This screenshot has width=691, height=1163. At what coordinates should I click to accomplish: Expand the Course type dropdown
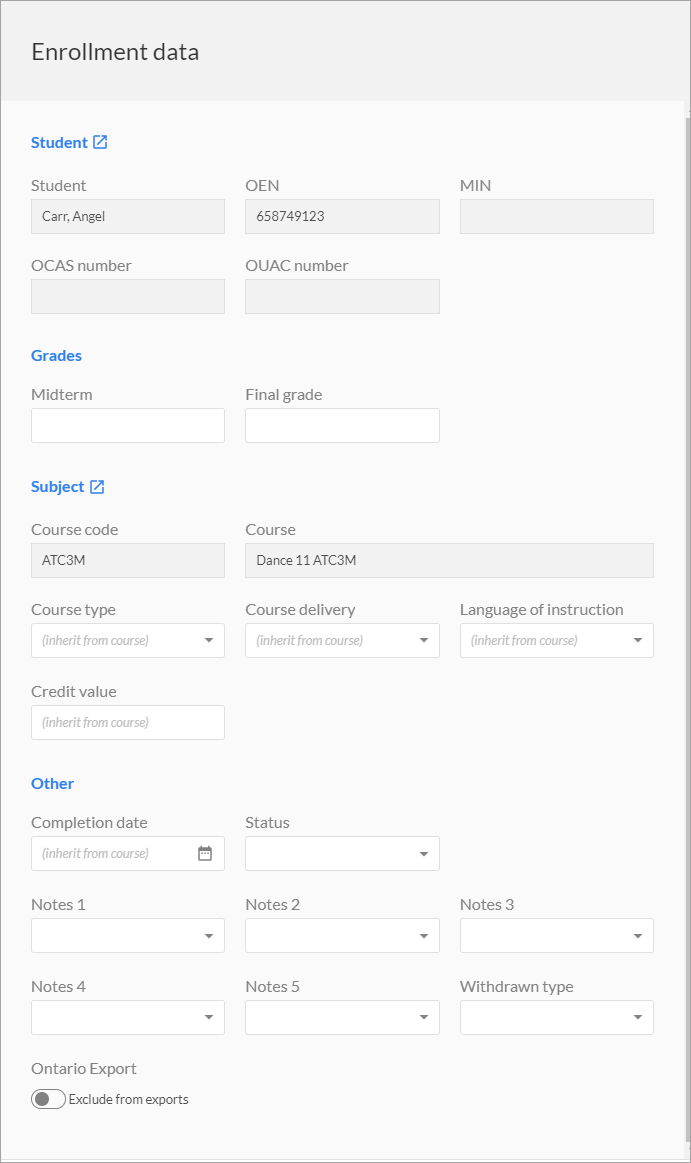point(128,640)
